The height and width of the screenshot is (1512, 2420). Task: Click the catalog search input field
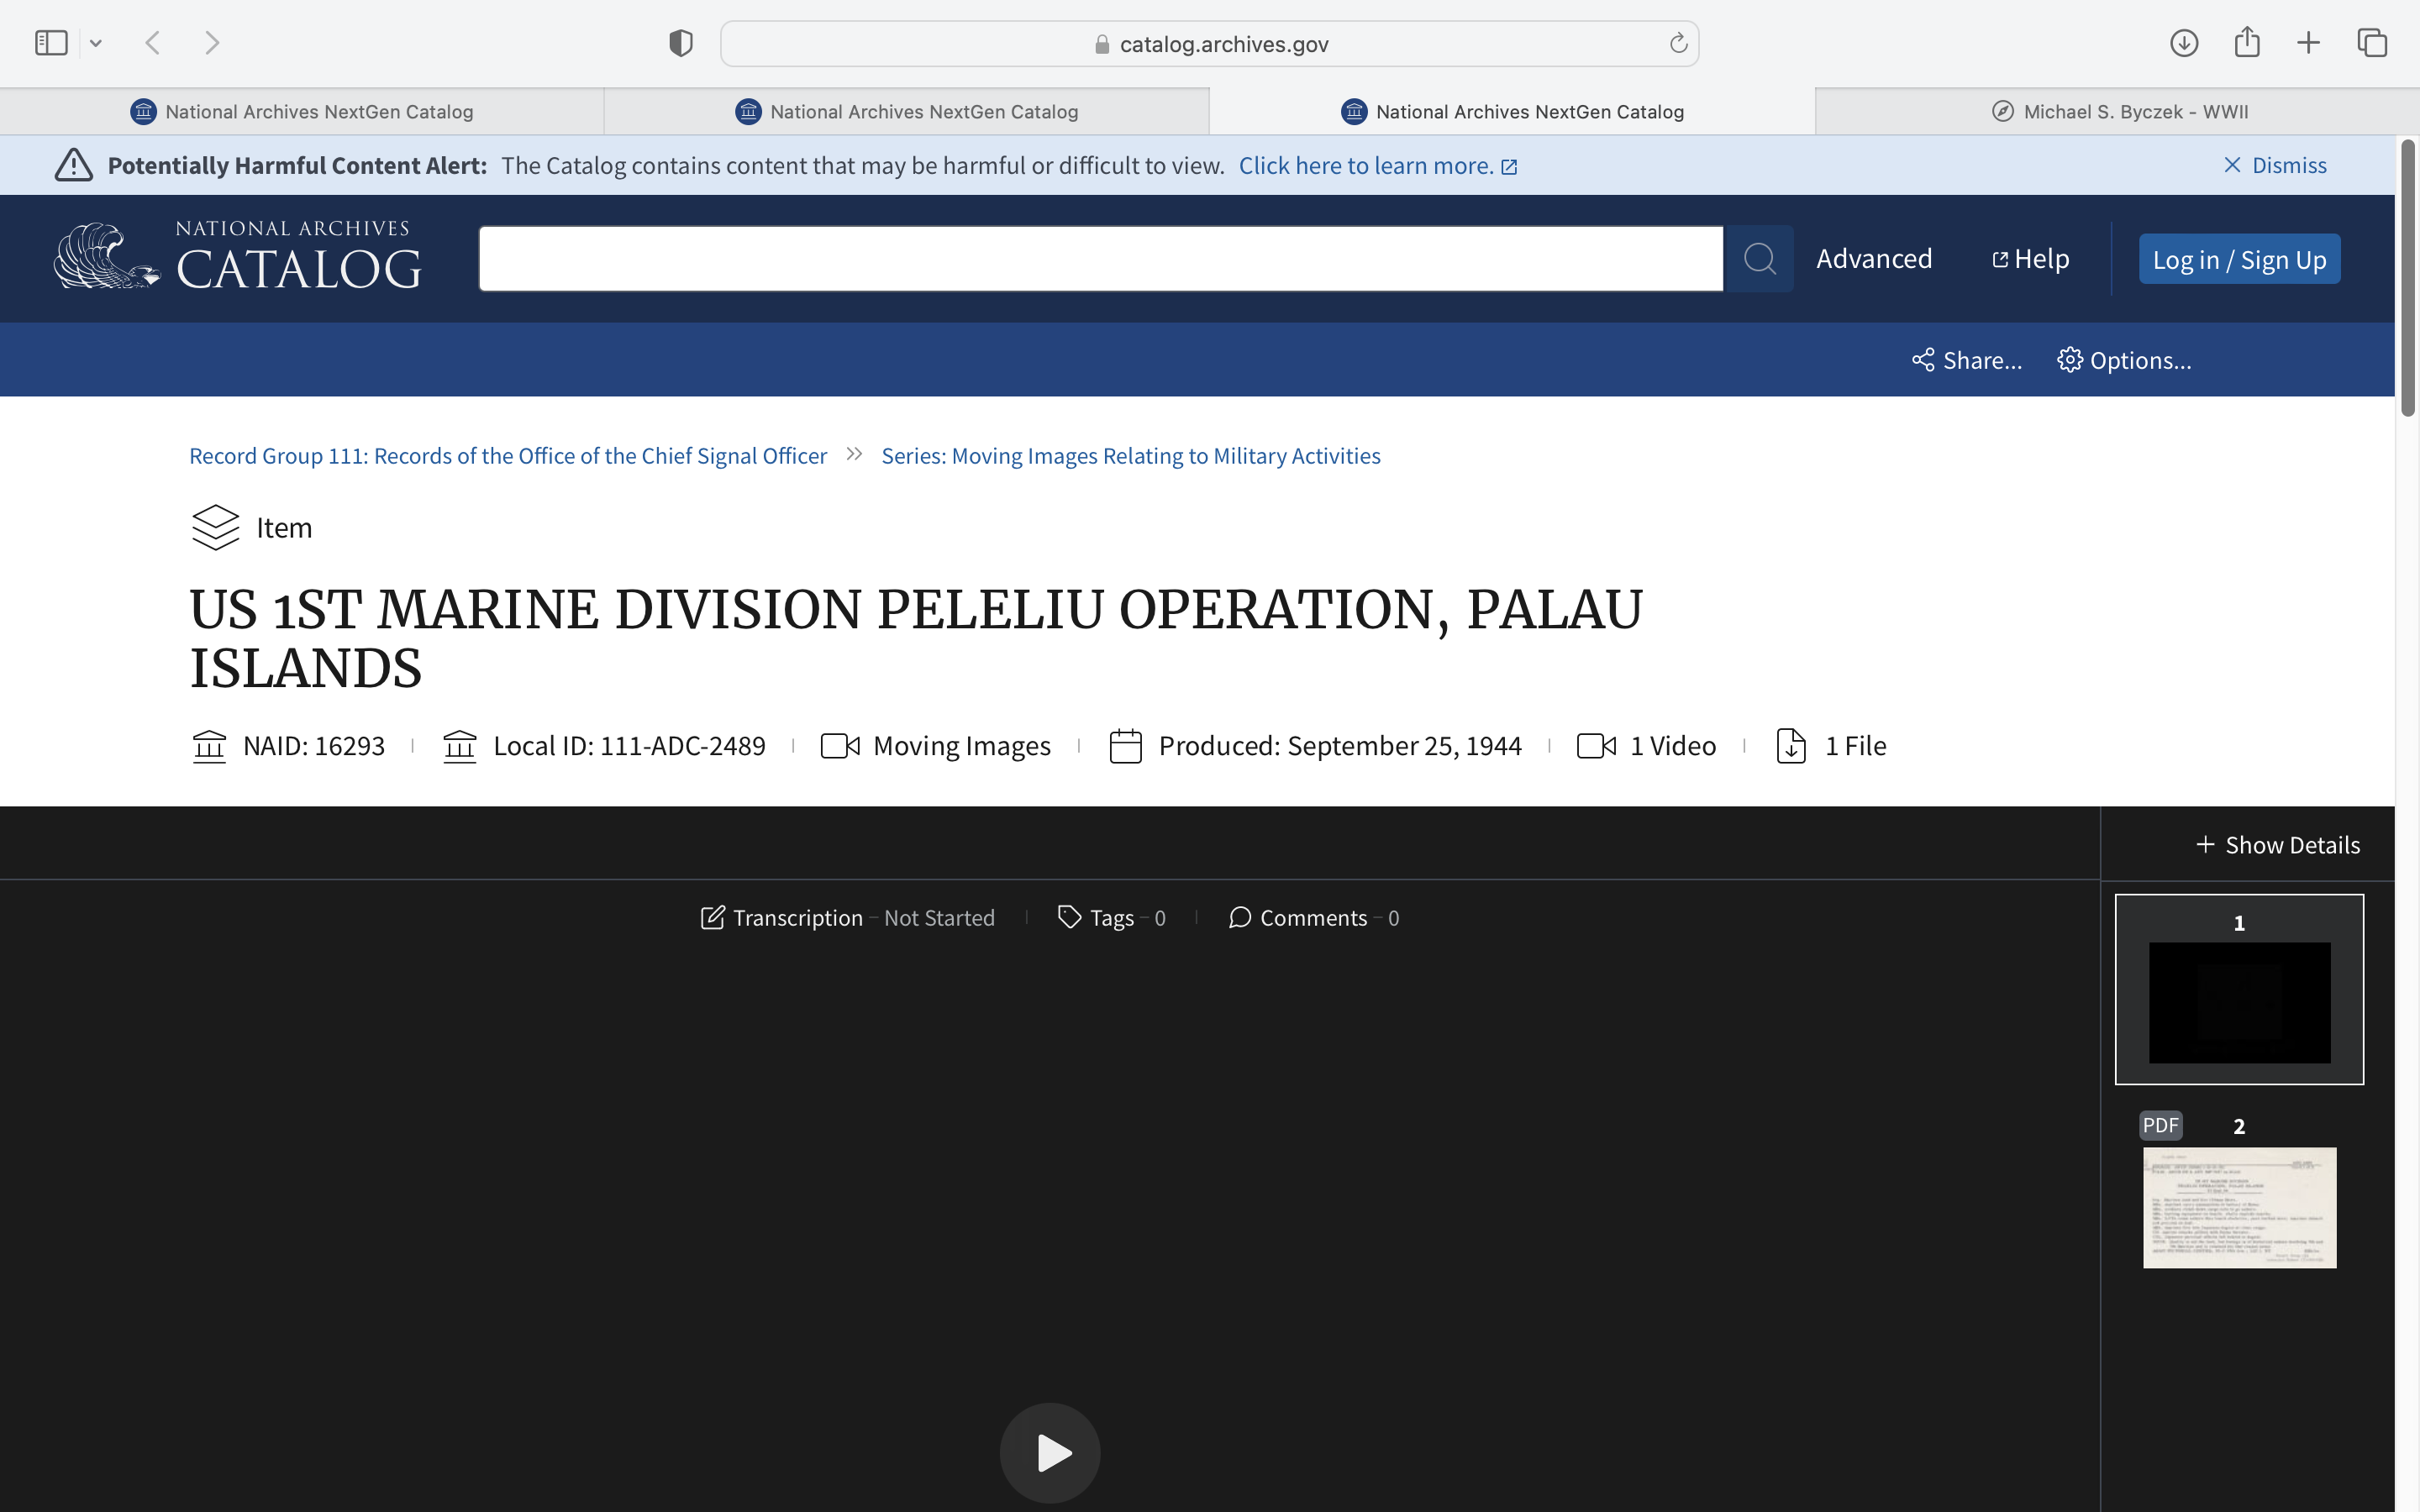1100,259
